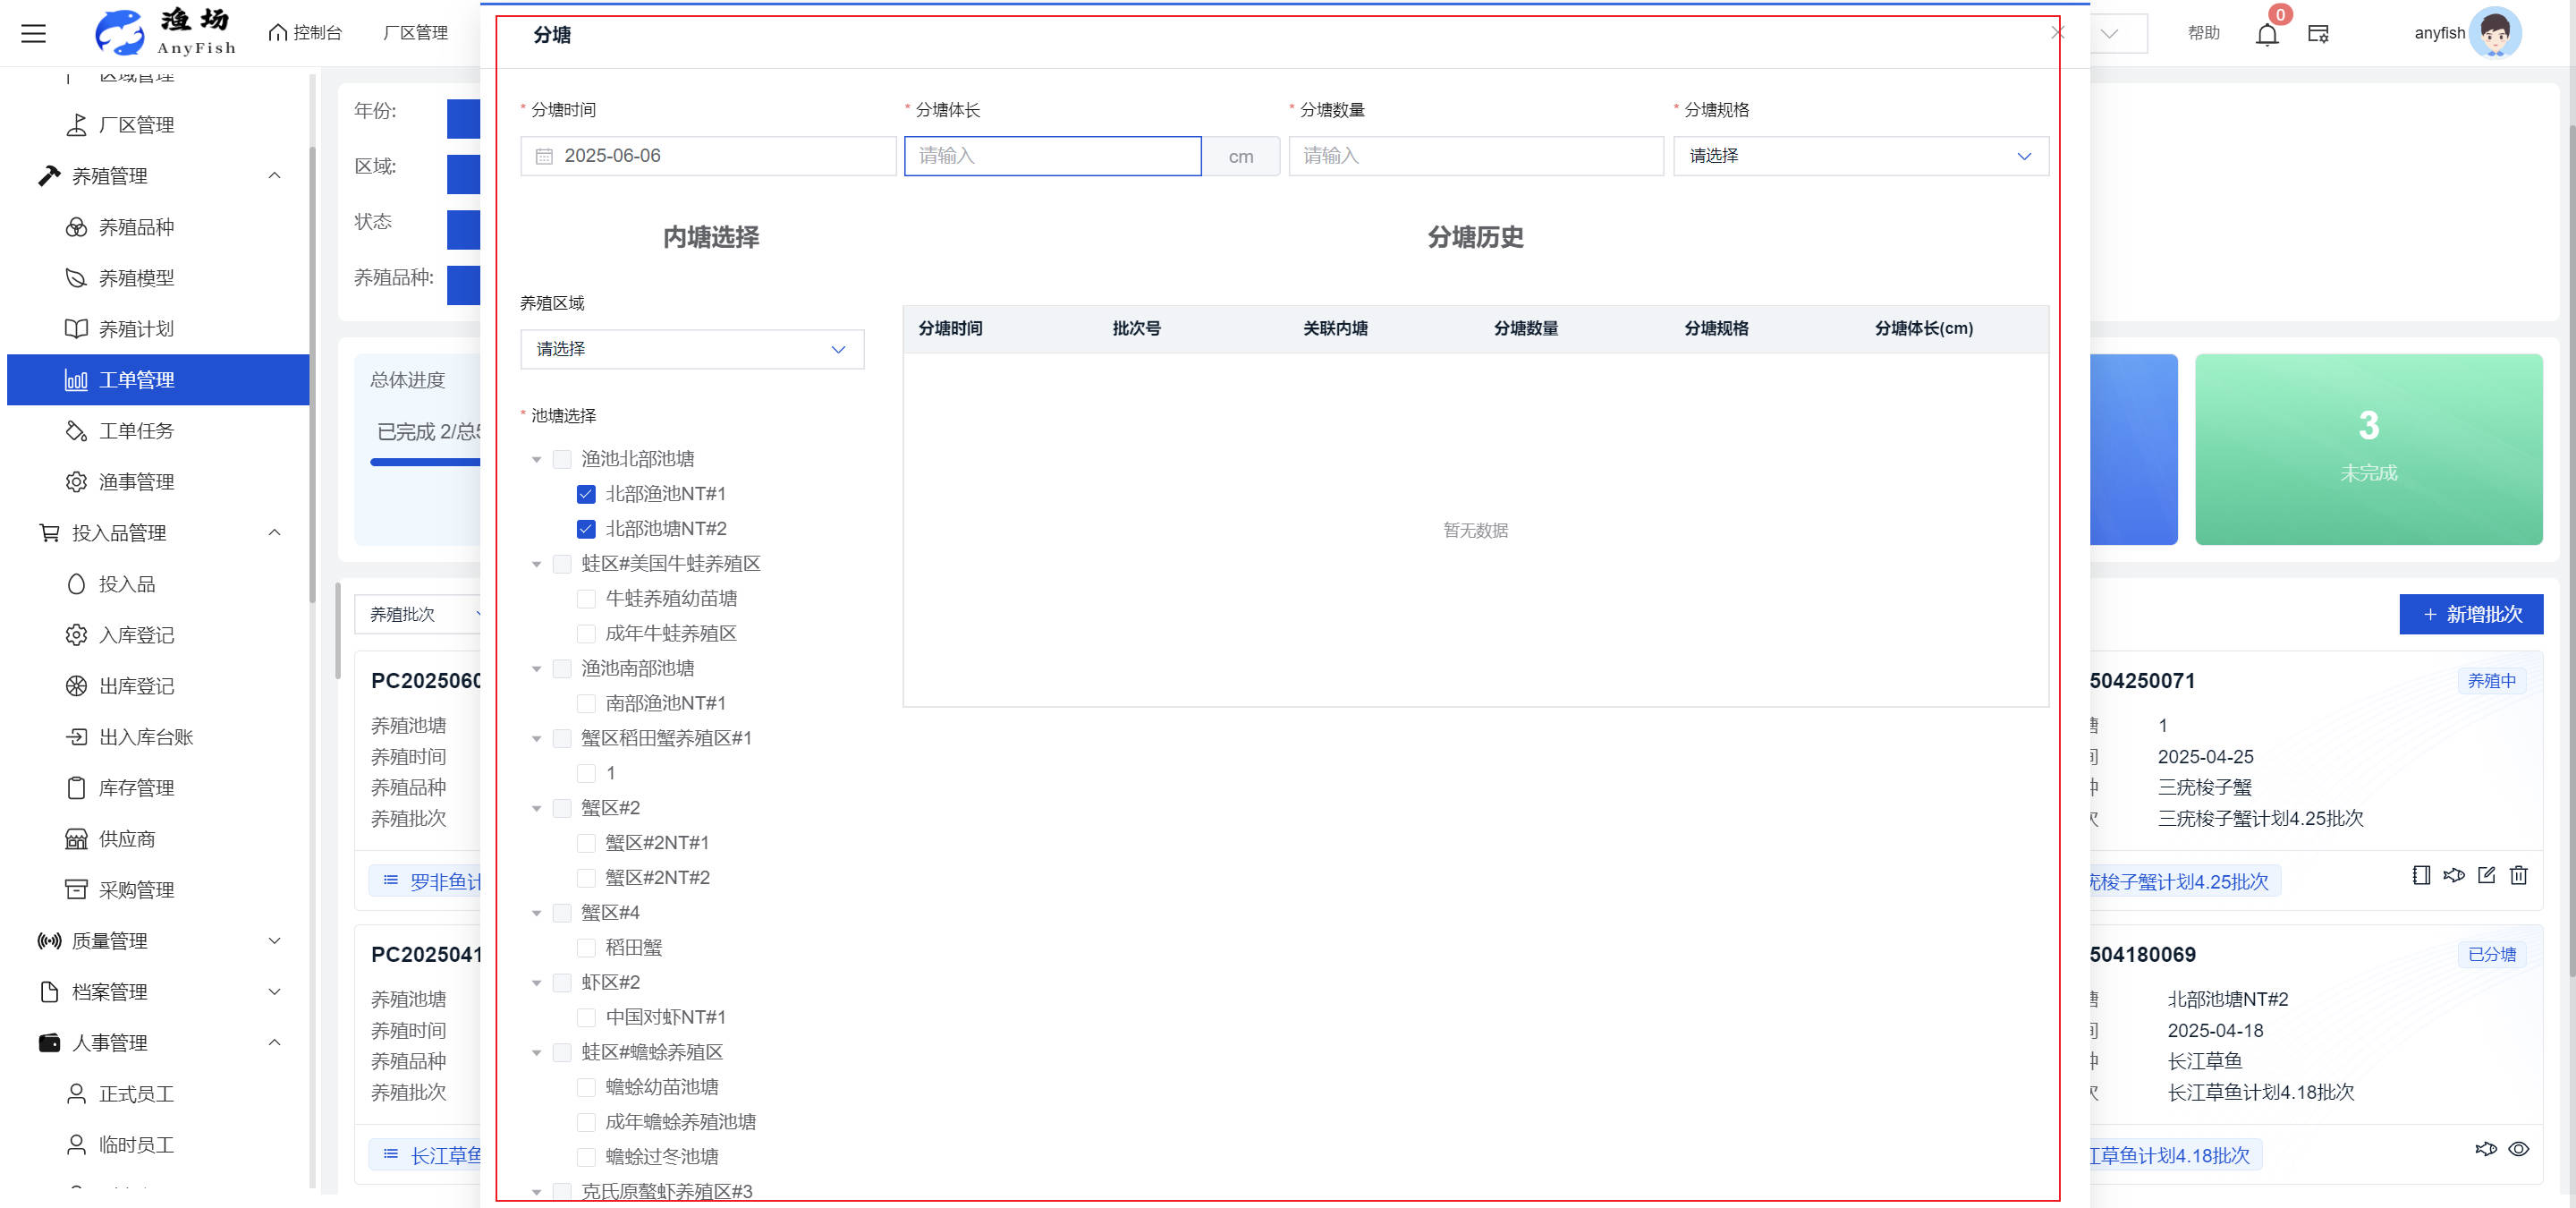Click the 帮助 link
Image resolution: width=2576 pixels, height=1208 pixels.
[2203, 33]
